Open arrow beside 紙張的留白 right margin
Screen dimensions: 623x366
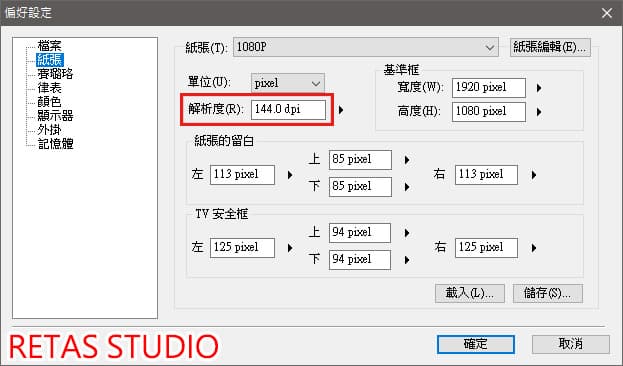click(x=534, y=175)
